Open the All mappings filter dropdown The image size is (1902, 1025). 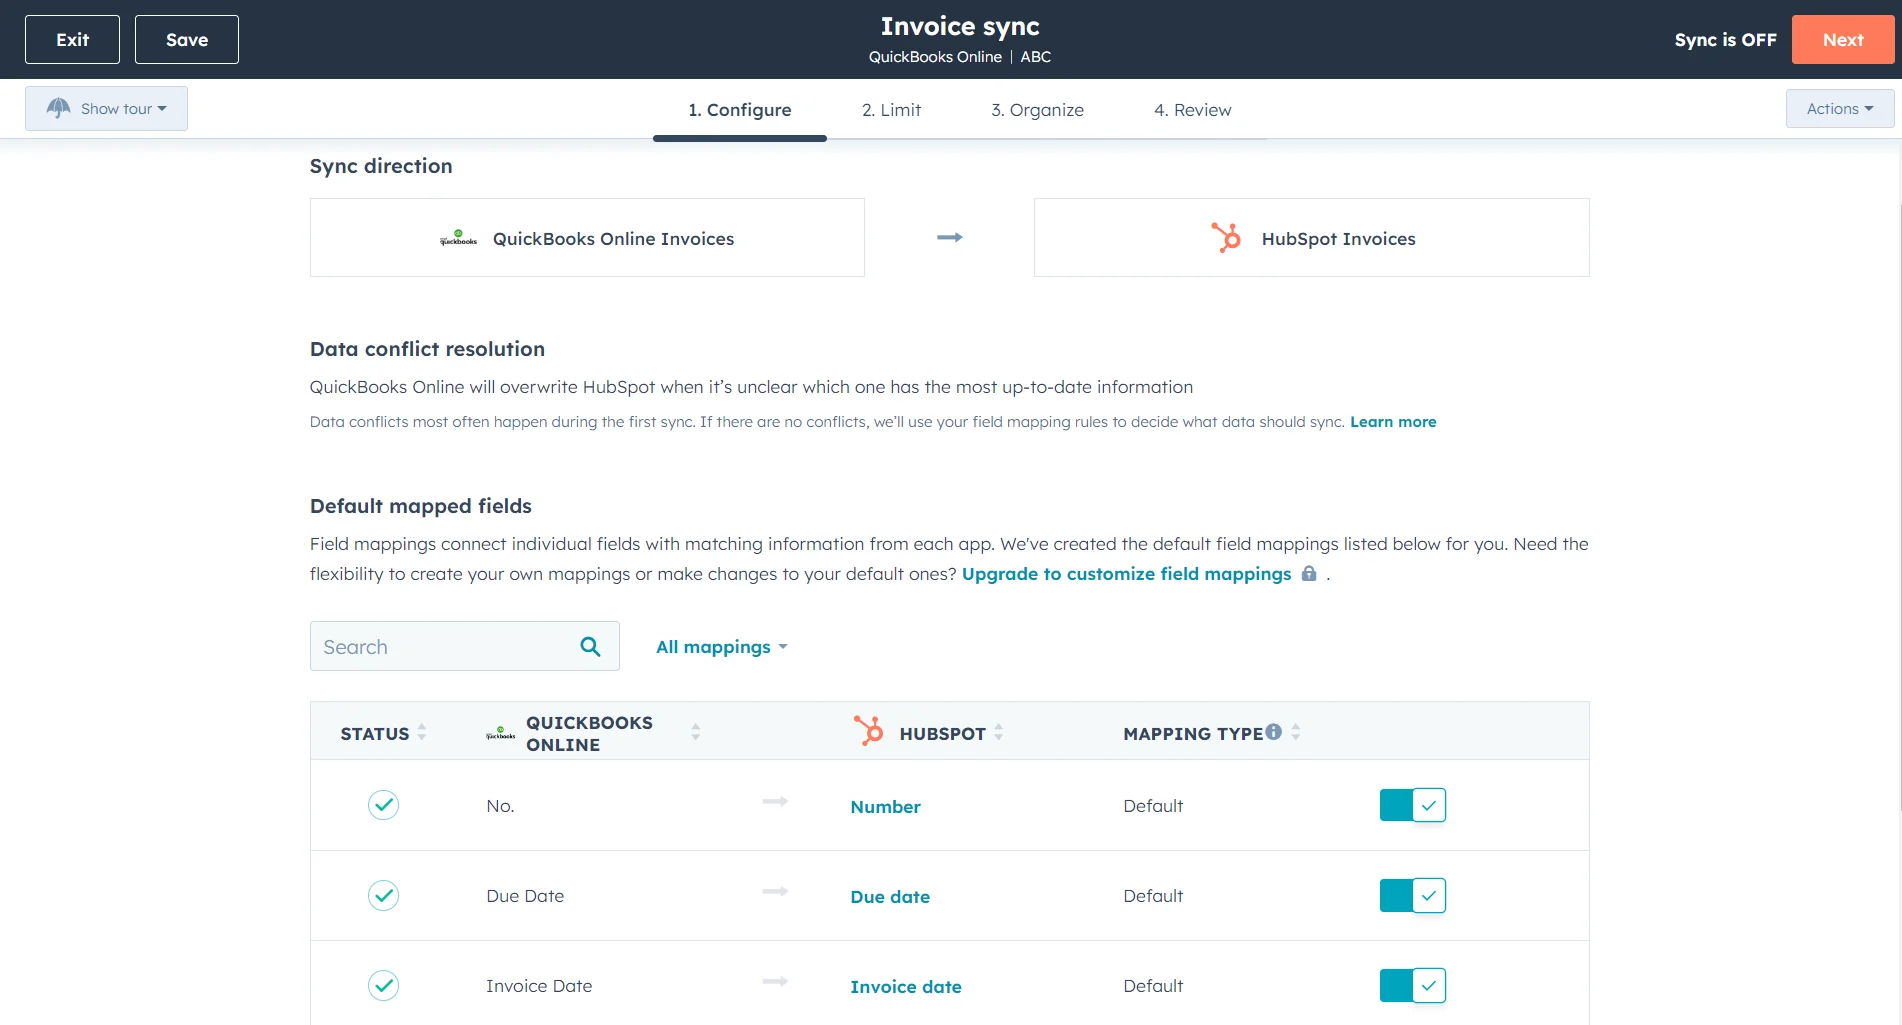click(721, 646)
